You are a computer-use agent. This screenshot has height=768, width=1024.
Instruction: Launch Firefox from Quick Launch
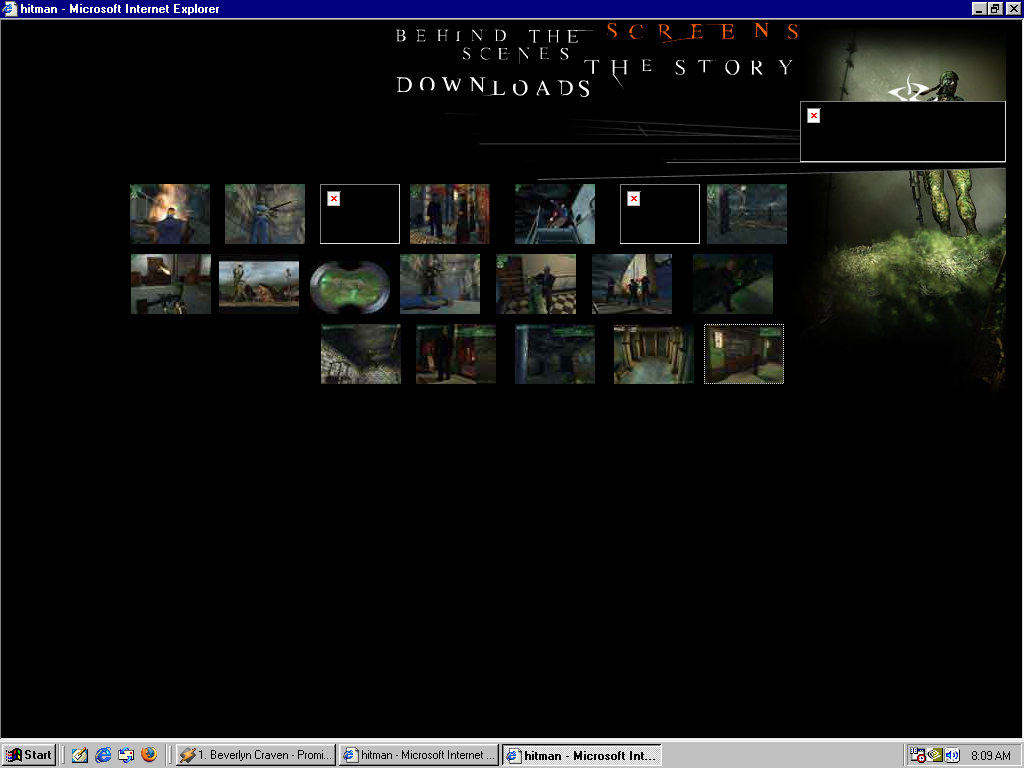tap(149, 755)
